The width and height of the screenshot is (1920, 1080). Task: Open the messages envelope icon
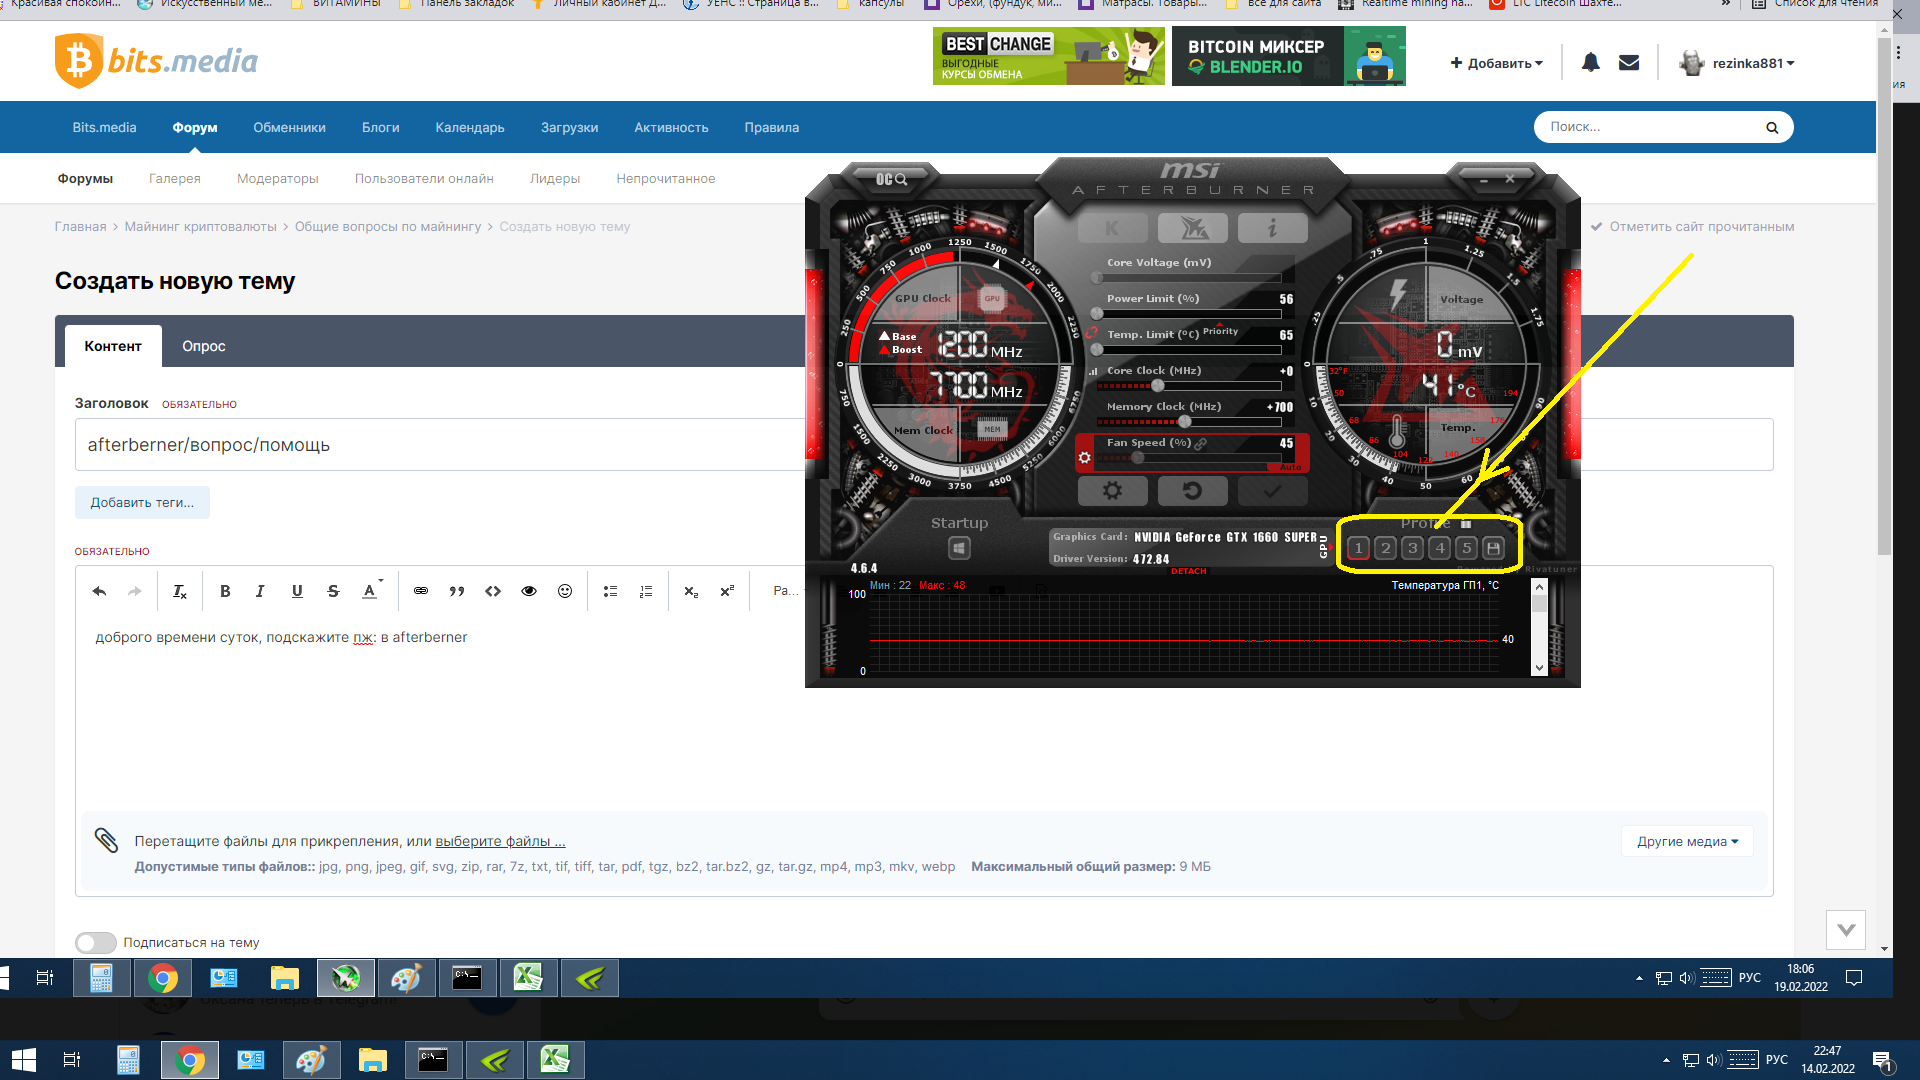pyautogui.click(x=1629, y=63)
